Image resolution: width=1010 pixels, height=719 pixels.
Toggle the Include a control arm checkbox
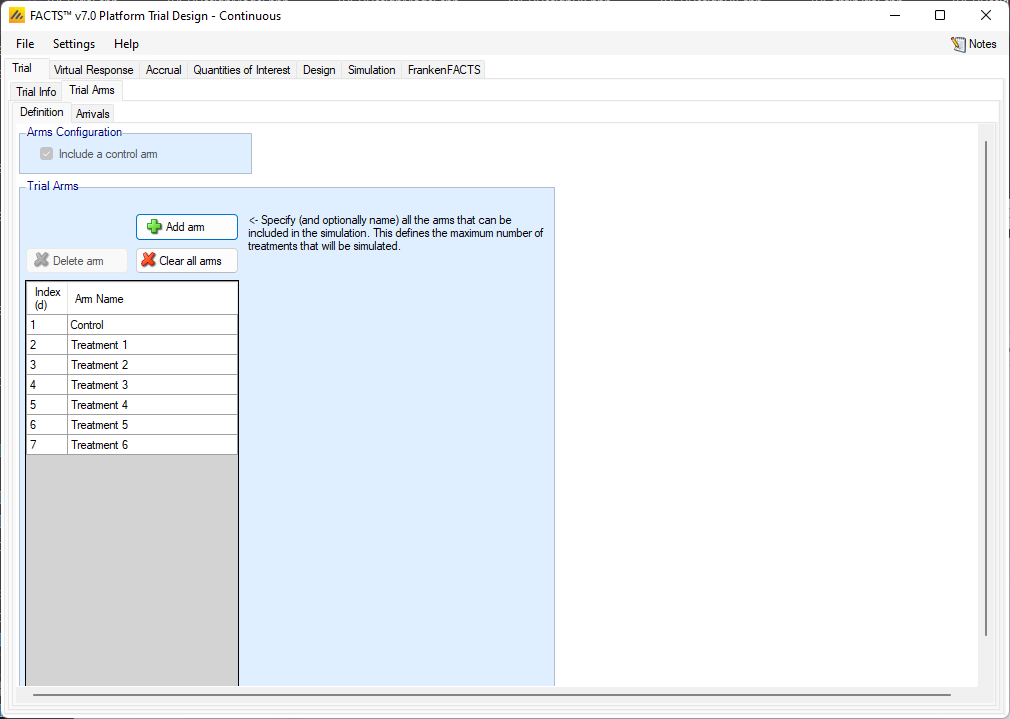tap(46, 154)
